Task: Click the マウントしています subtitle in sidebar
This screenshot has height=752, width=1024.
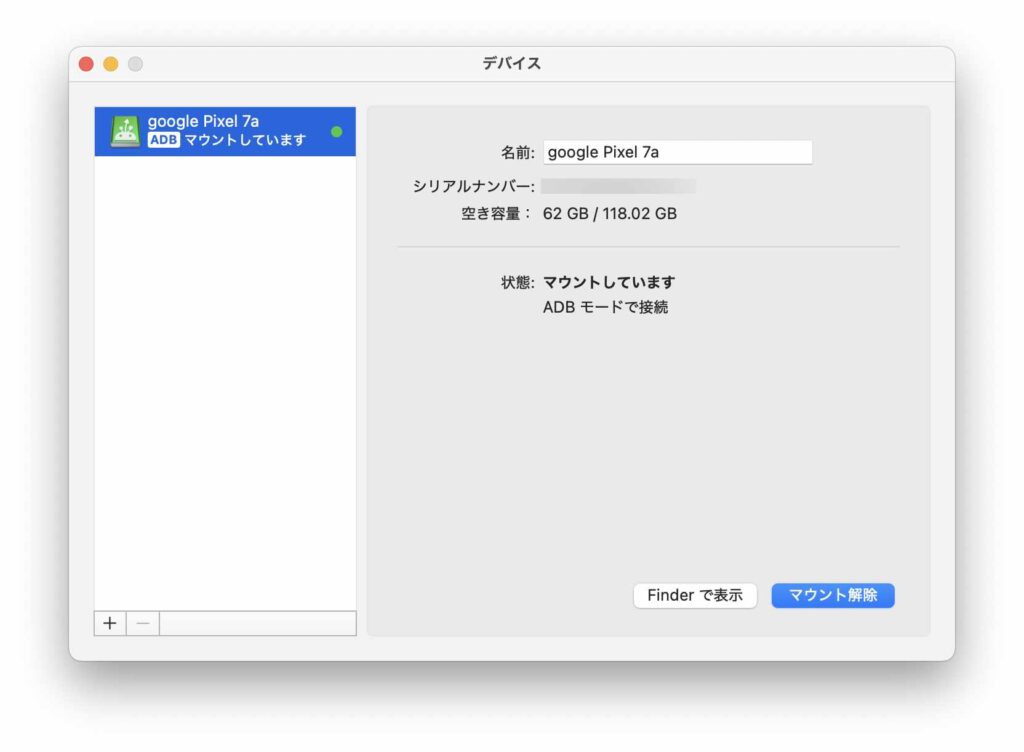Action: pyautogui.click(x=245, y=140)
